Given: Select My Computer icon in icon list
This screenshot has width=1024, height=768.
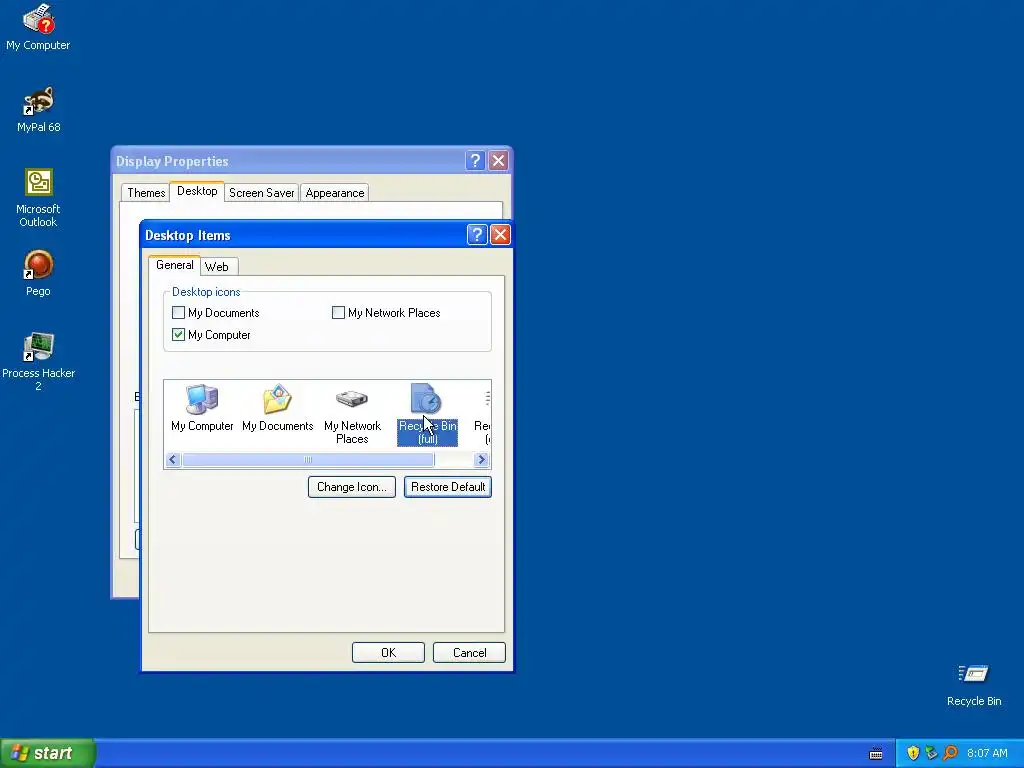Looking at the screenshot, I should [202, 409].
